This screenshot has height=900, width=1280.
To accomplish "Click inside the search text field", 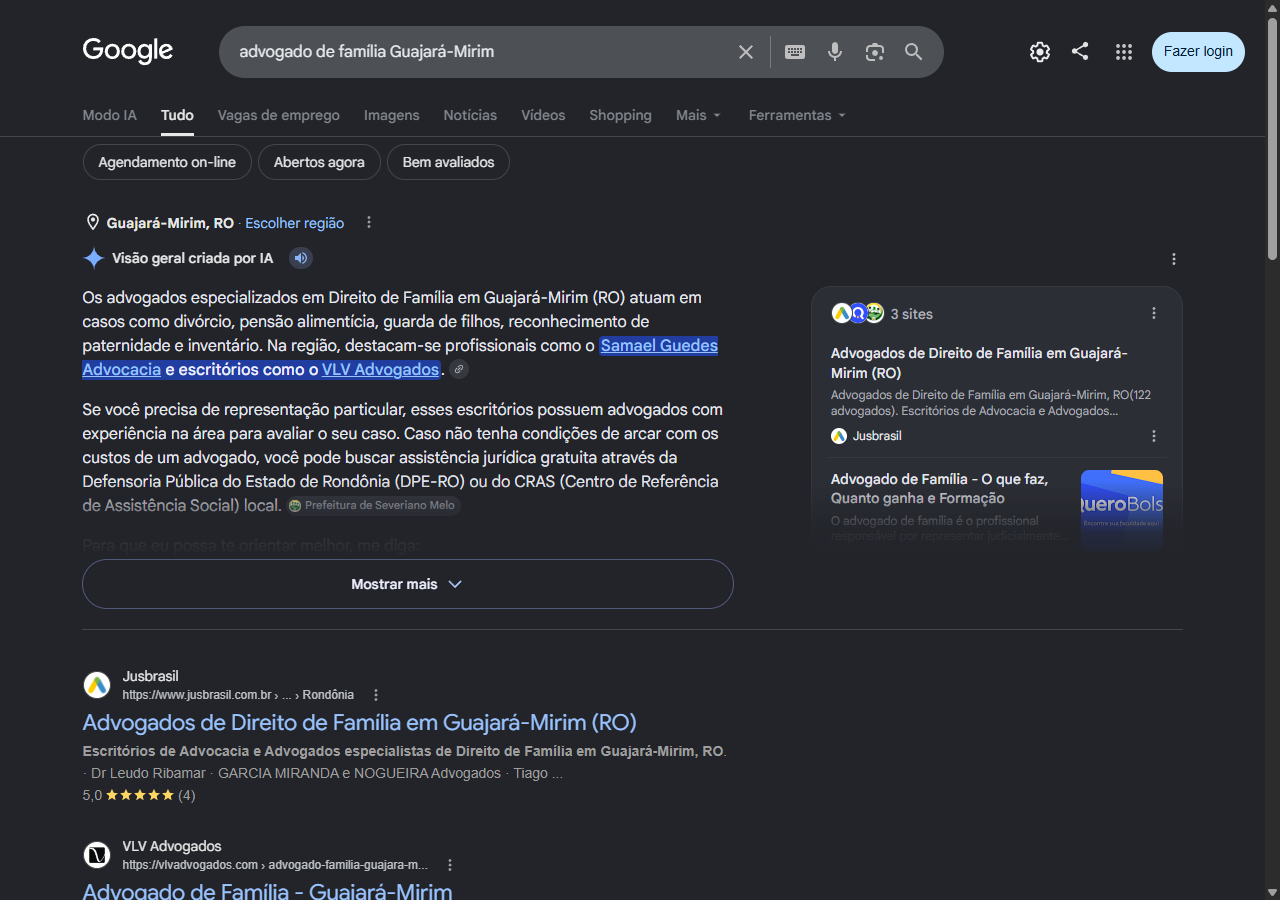I will pos(480,52).
